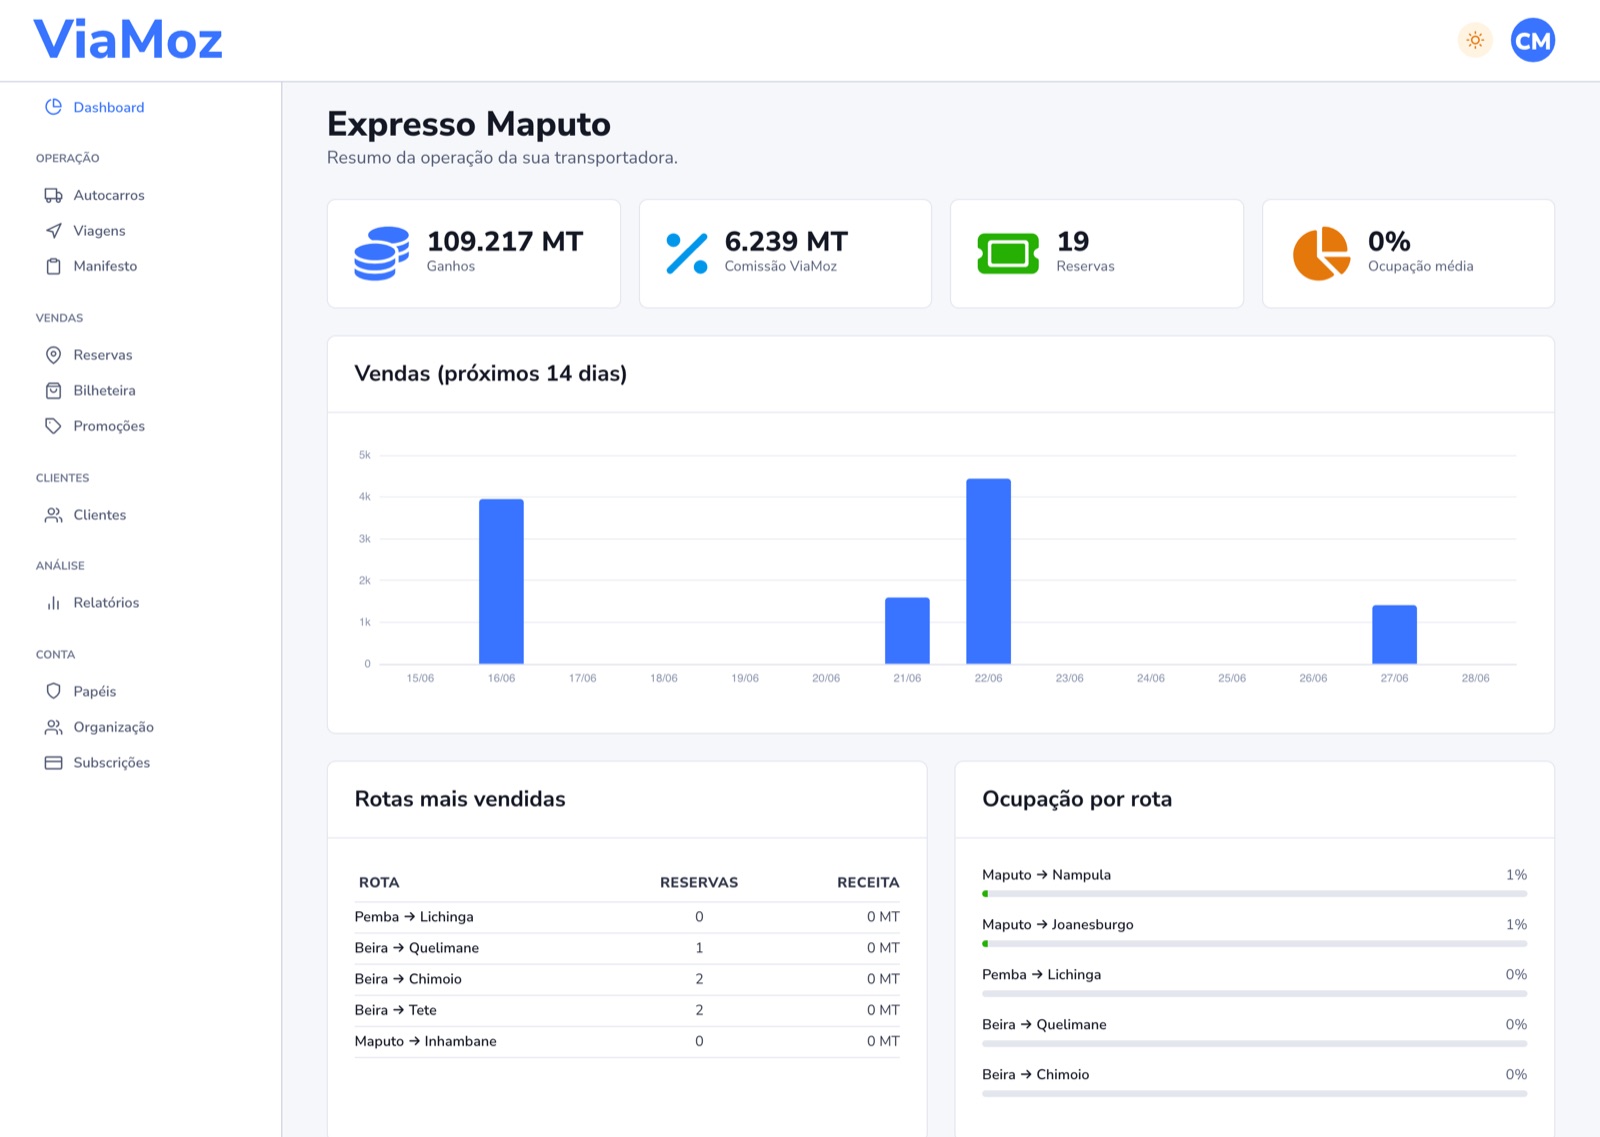
Task: Click the Comissão ViaMoz percent icon
Action: coord(687,254)
